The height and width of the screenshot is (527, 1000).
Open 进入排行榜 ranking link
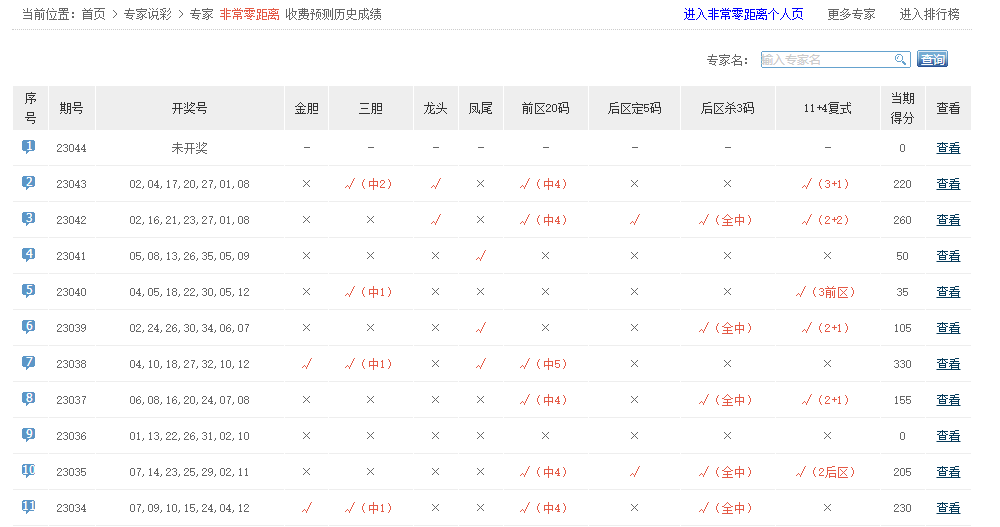pos(929,14)
